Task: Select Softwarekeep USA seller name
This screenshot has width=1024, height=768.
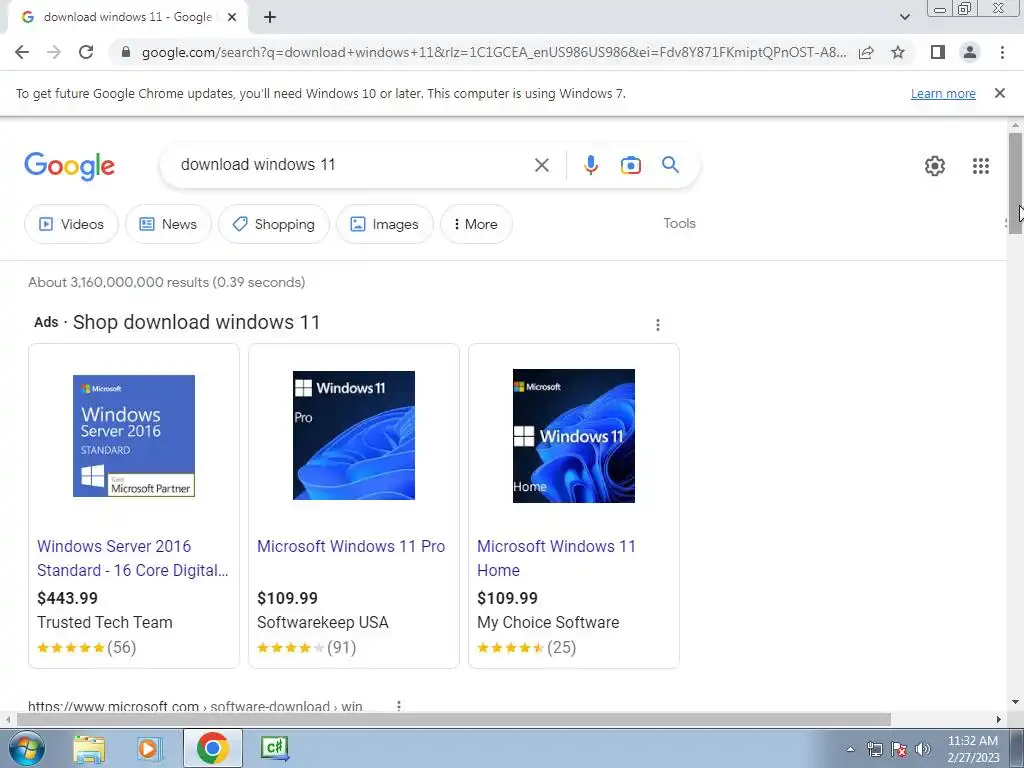Action: pos(323,622)
